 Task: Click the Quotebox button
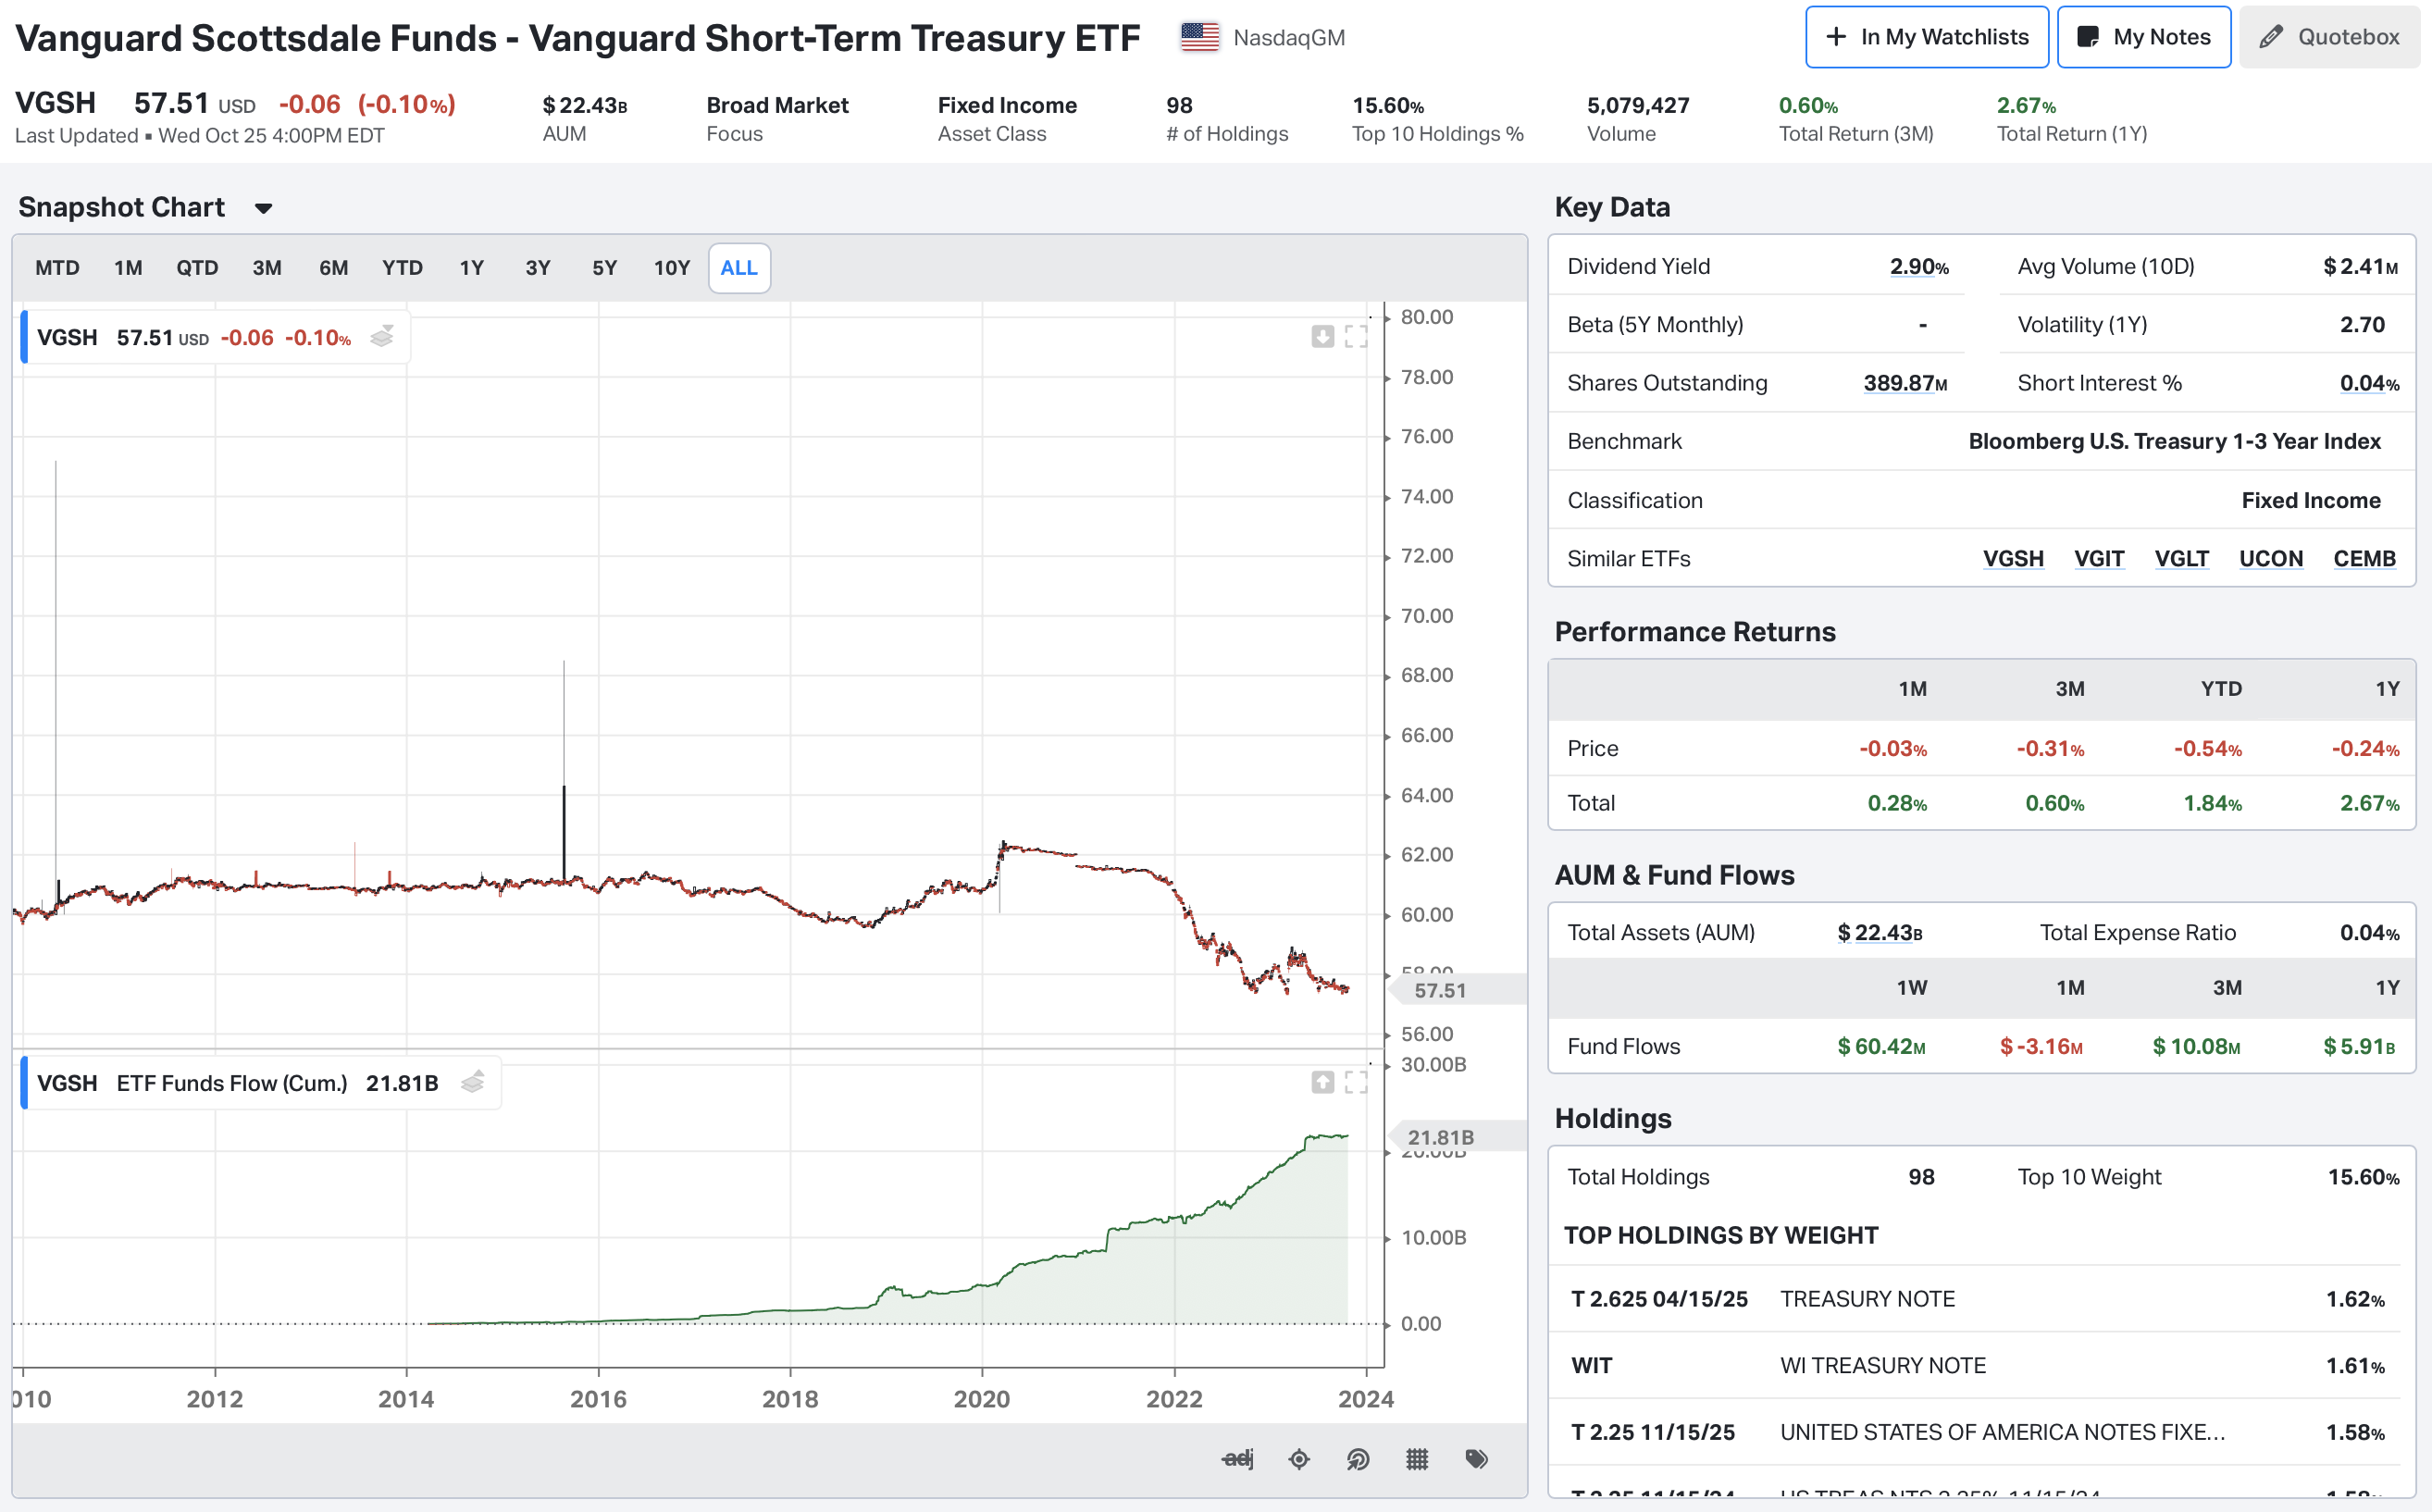2329,37
